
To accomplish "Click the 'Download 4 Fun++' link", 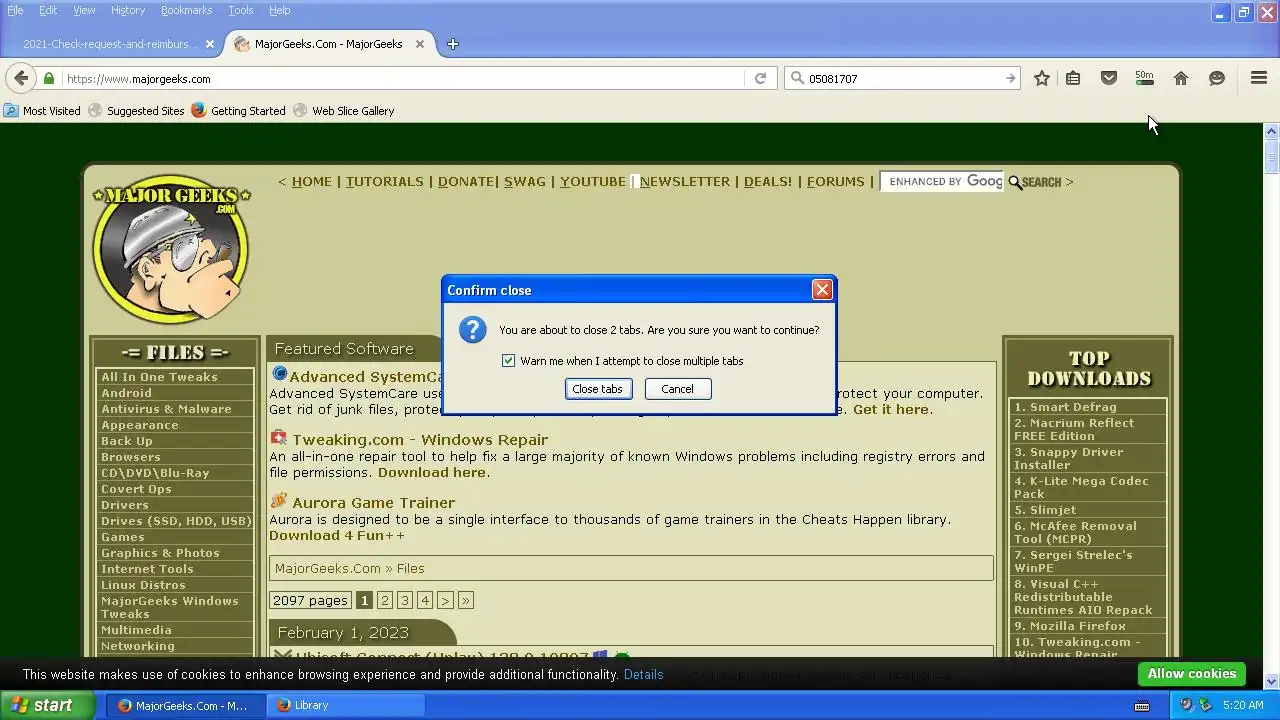I will point(337,535).
